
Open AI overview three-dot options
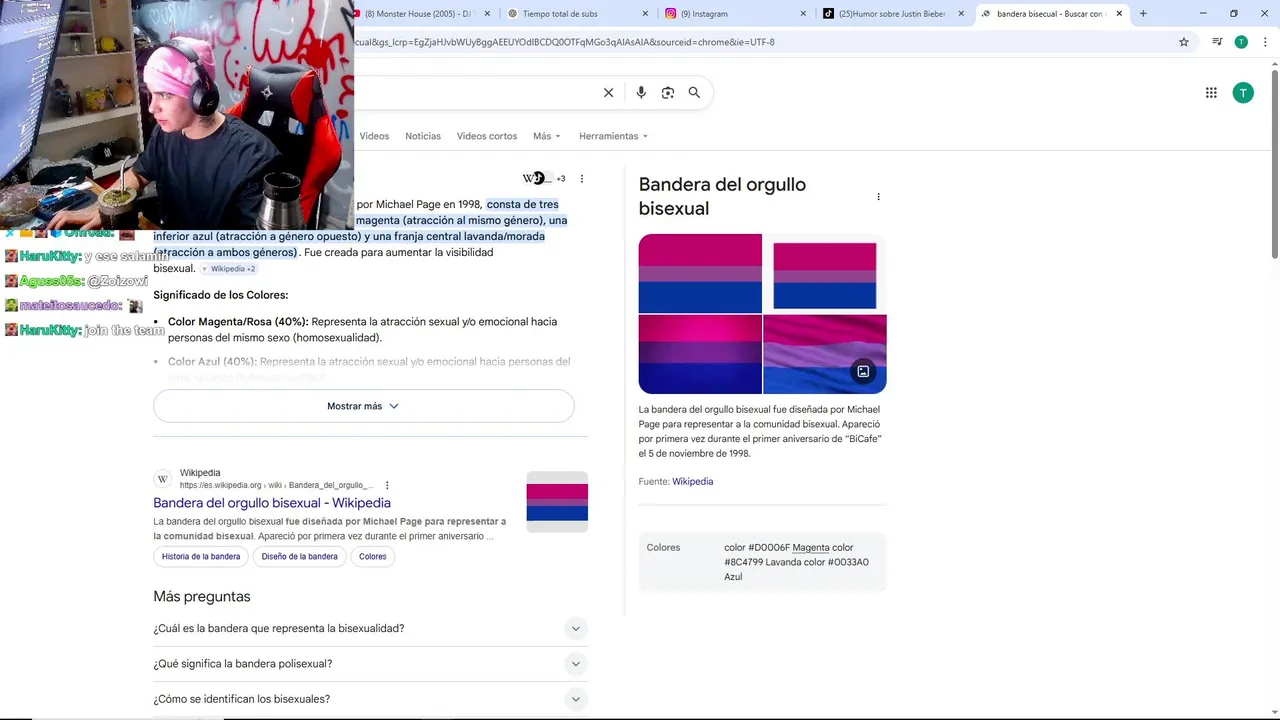click(582, 179)
